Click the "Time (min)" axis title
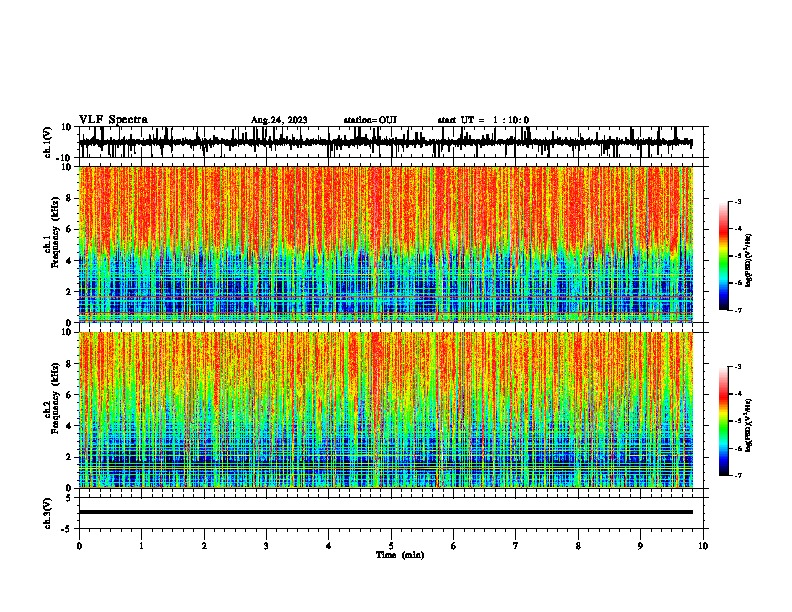This screenshot has height=612, width=792. click(400, 555)
